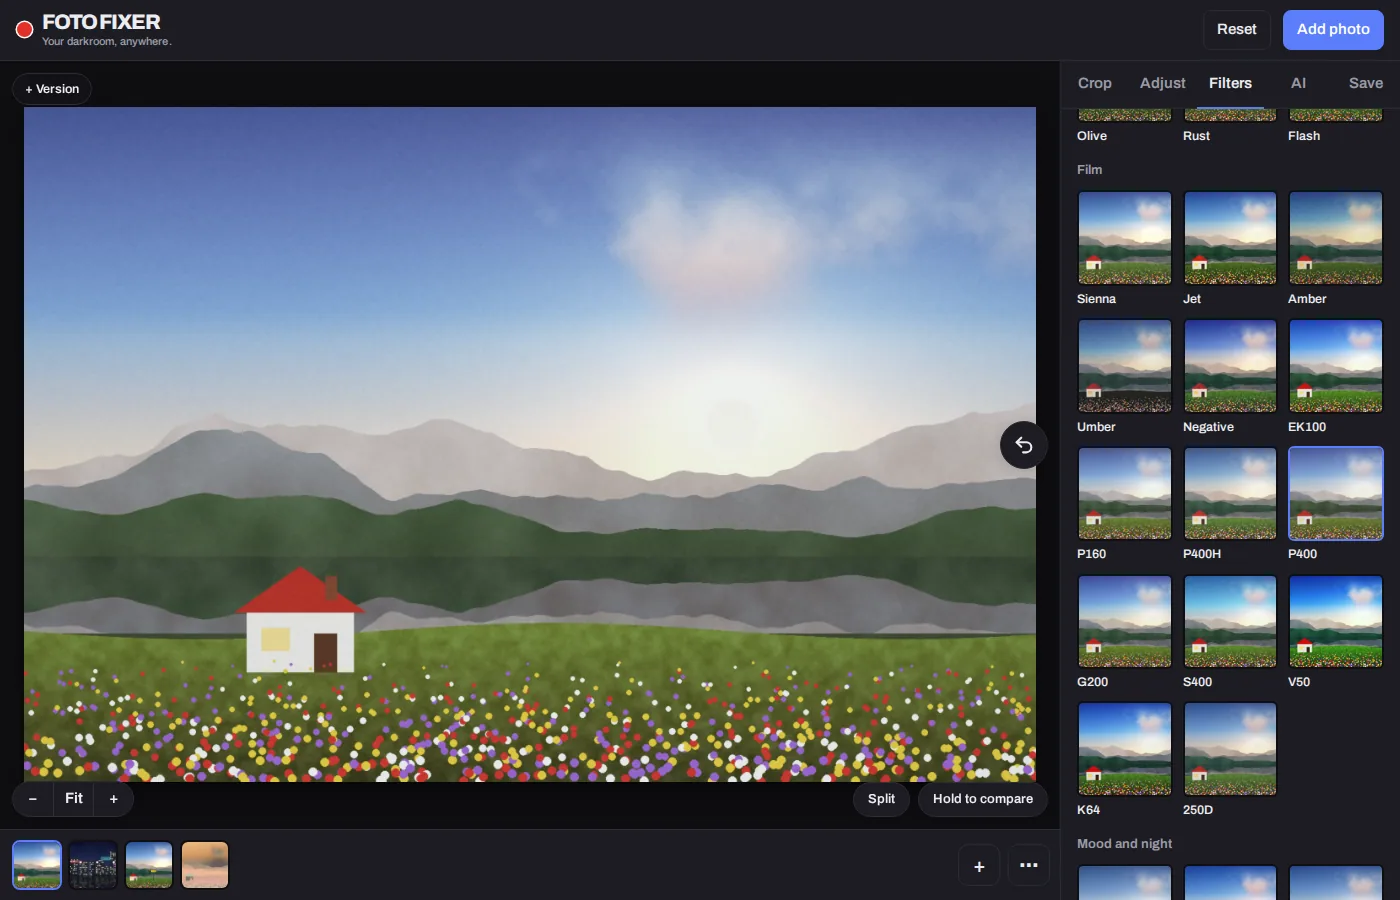The width and height of the screenshot is (1400, 900).
Task: Apply the S400 film filter
Action: [1230, 621]
